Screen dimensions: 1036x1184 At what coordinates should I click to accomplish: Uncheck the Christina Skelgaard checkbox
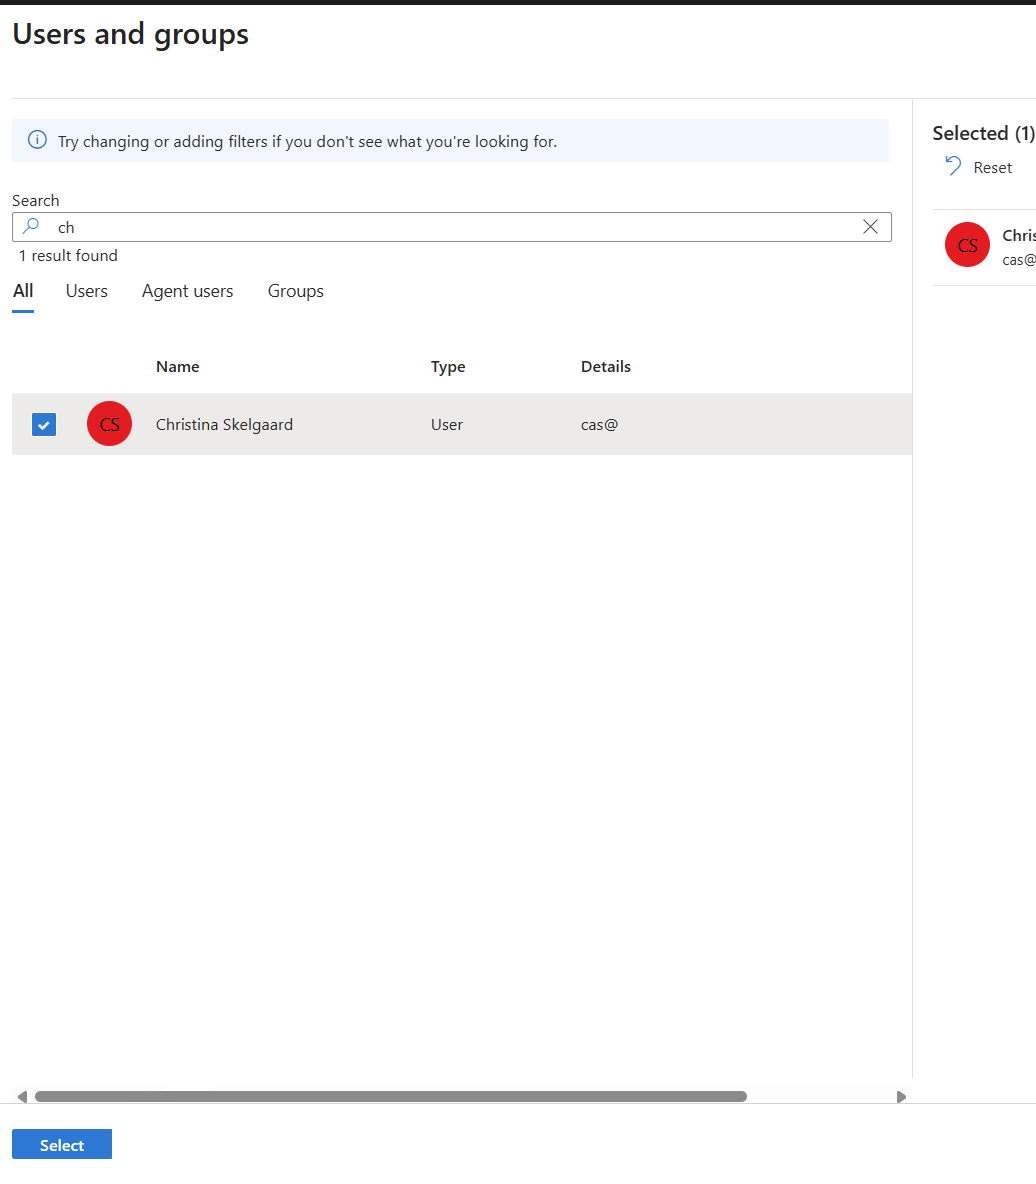[x=44, y=424]
